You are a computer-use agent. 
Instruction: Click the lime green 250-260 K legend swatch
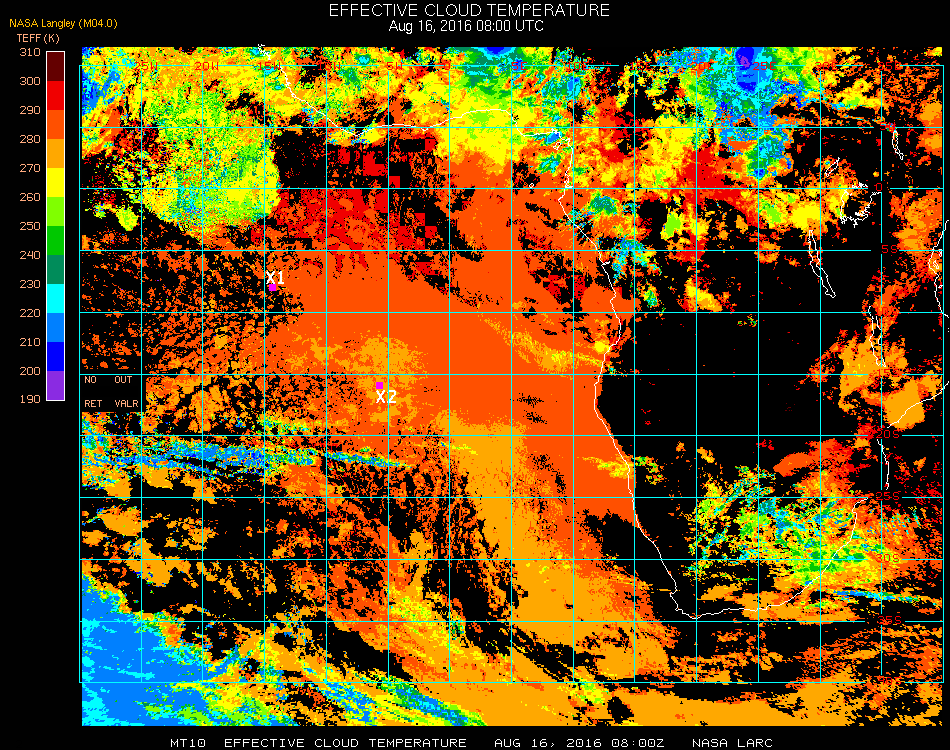(x=55, y=211)
